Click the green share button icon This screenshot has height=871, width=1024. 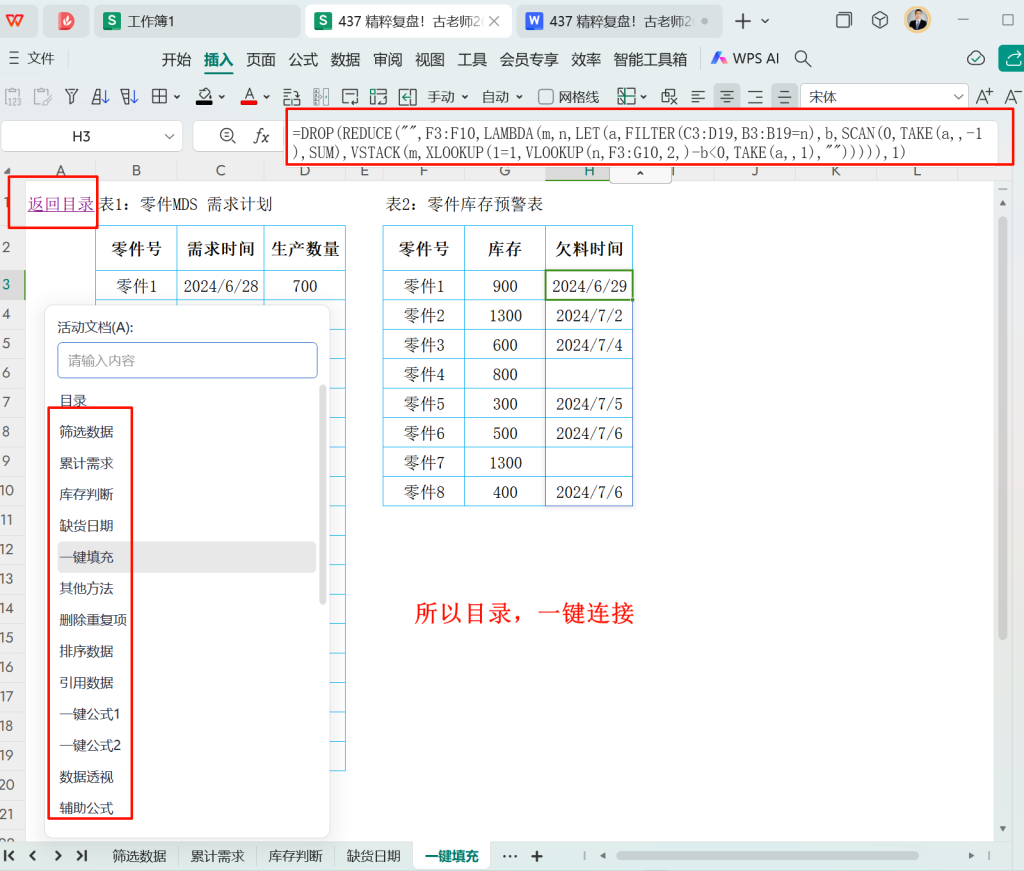click(1011, 59)
